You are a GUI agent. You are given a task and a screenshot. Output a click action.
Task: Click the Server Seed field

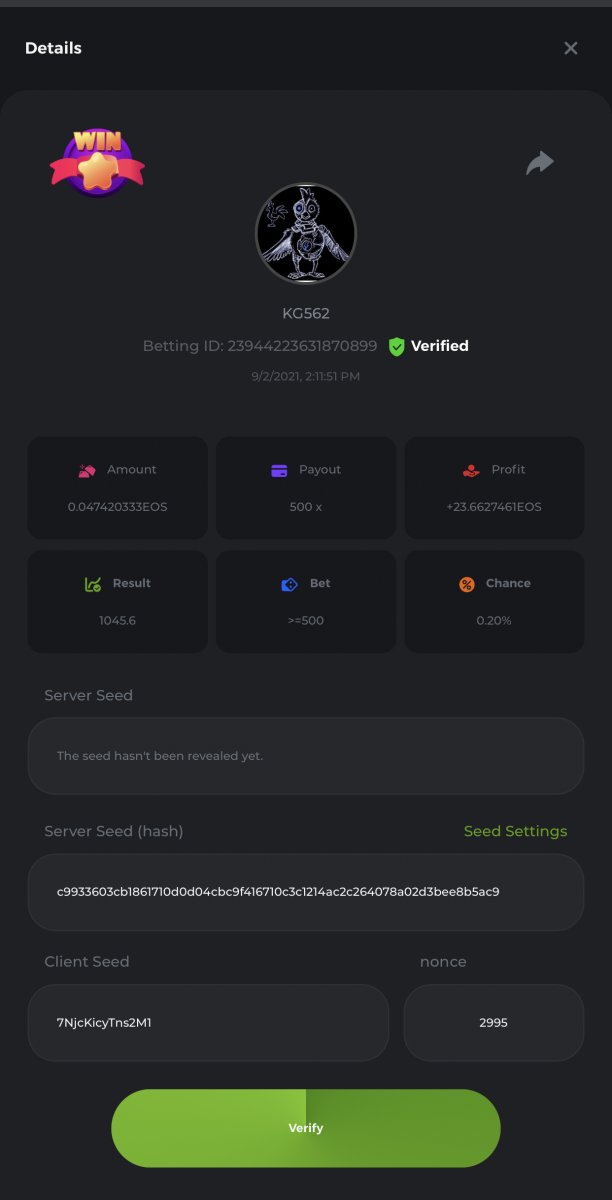[x=306, y=756]
